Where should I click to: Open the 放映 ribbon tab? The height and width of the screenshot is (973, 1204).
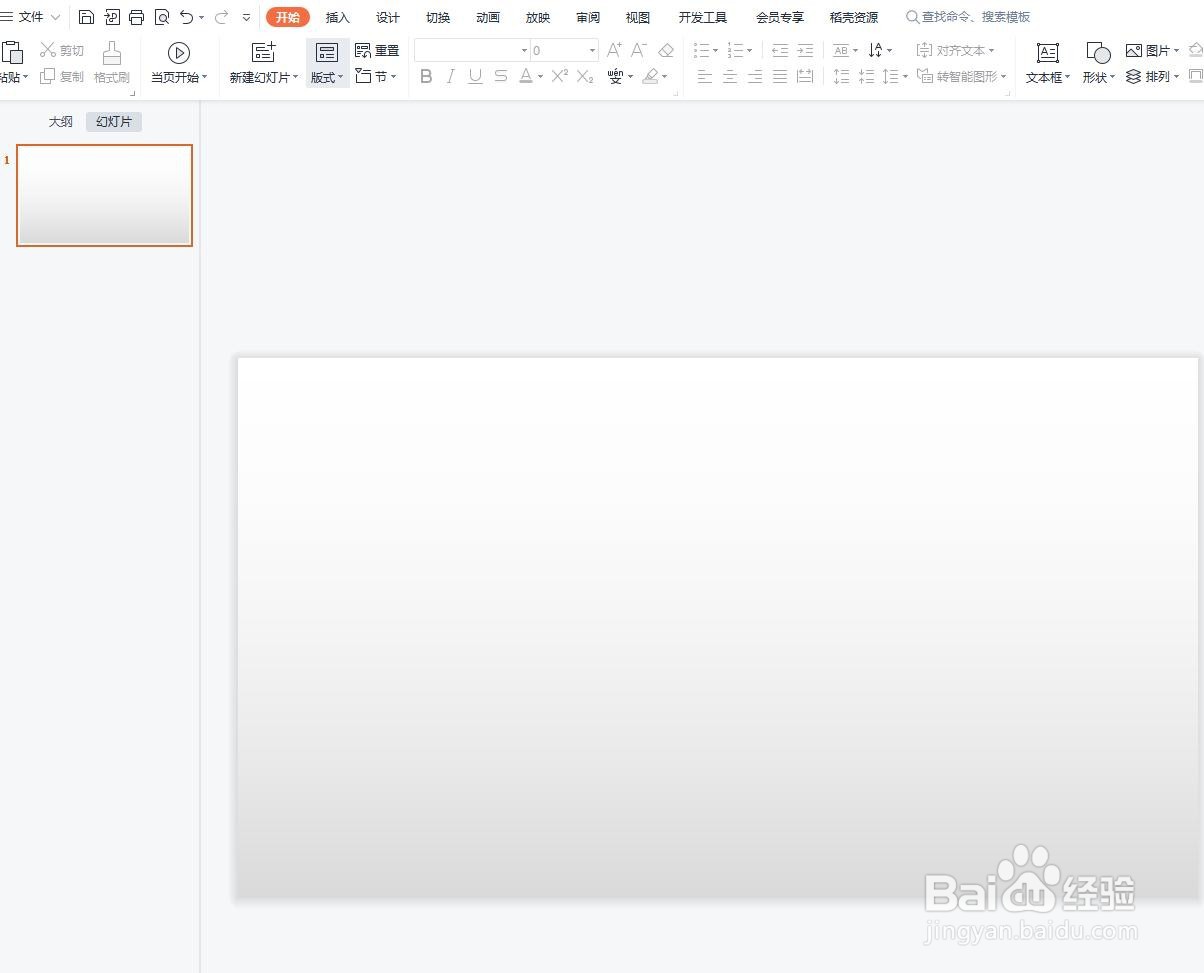pos(537,16)
